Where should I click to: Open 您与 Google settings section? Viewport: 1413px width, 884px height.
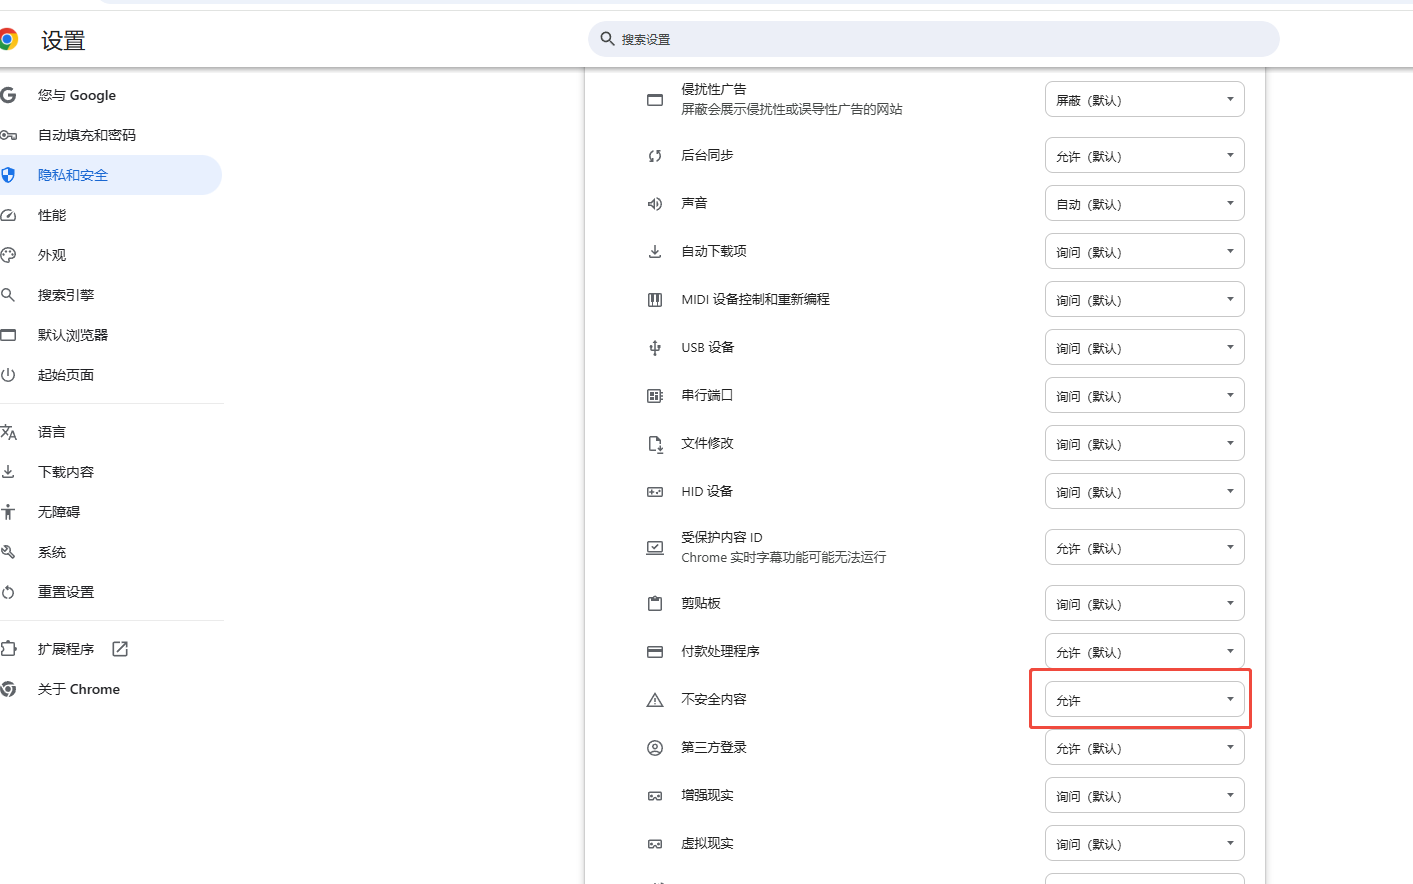110,95
